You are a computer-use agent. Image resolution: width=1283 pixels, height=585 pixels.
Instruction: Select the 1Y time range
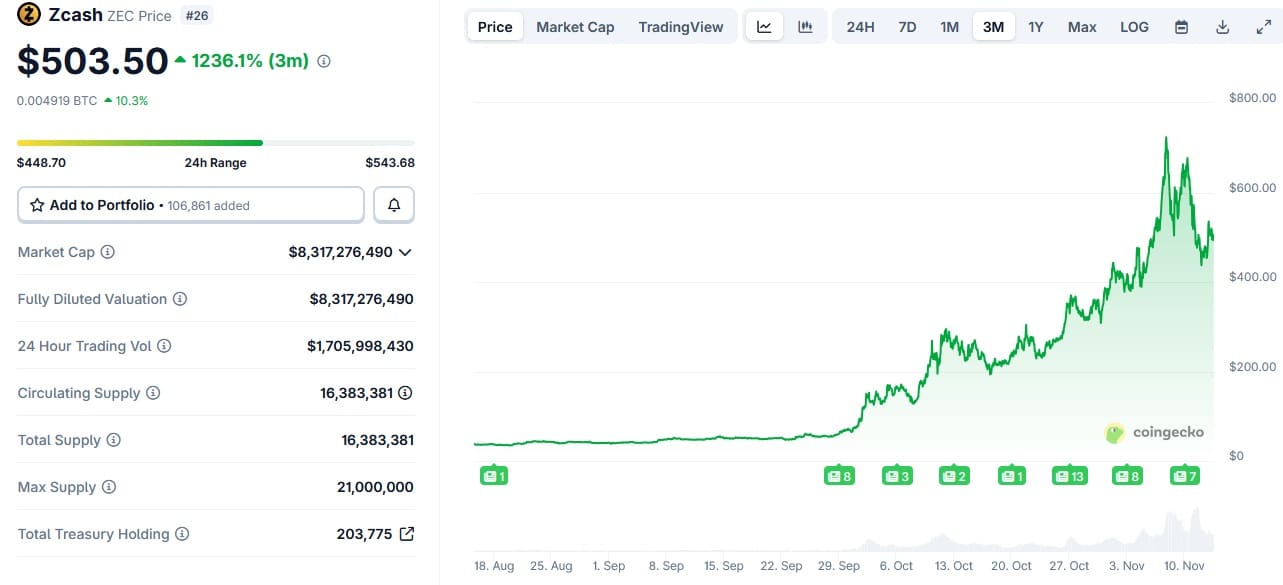tap(1036, 27)
